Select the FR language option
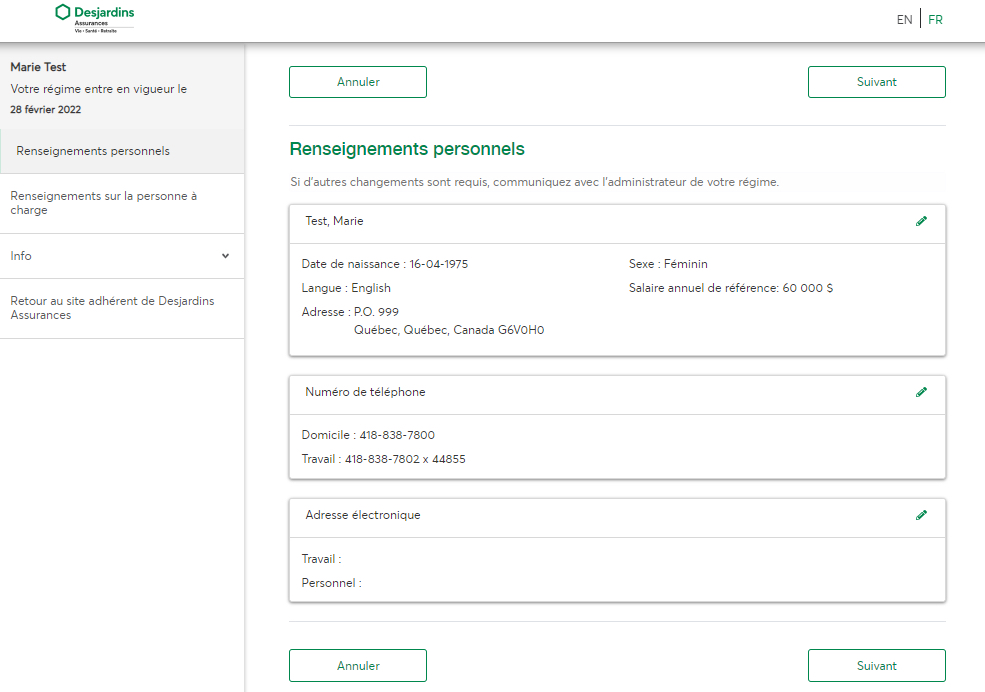This screenshot has width=985, height=692. tap(935, 19)
